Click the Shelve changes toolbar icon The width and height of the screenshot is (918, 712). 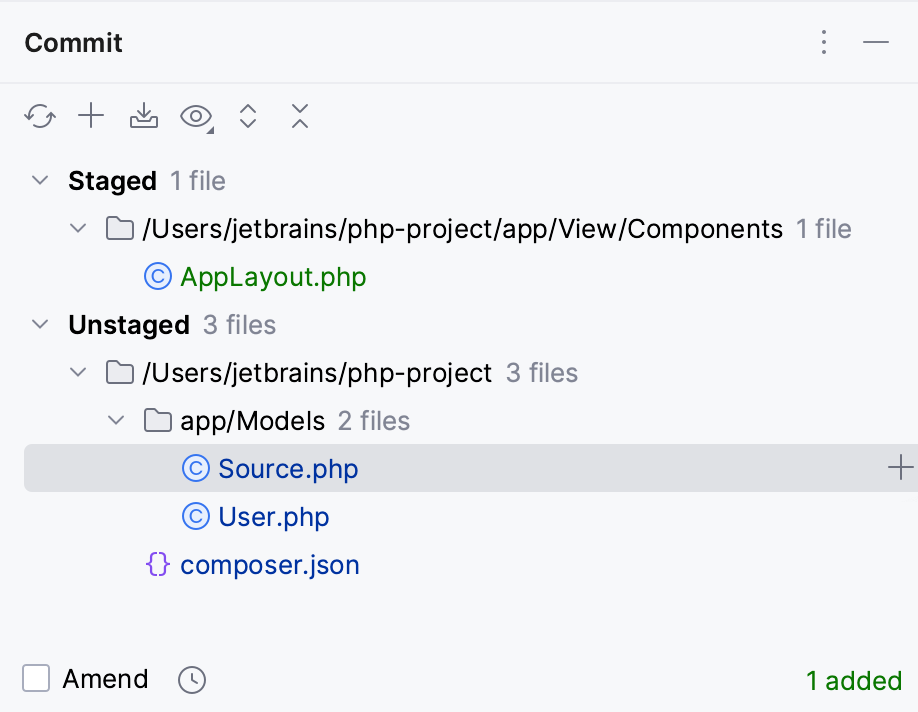pyautogui.click(x=143, y=116)
